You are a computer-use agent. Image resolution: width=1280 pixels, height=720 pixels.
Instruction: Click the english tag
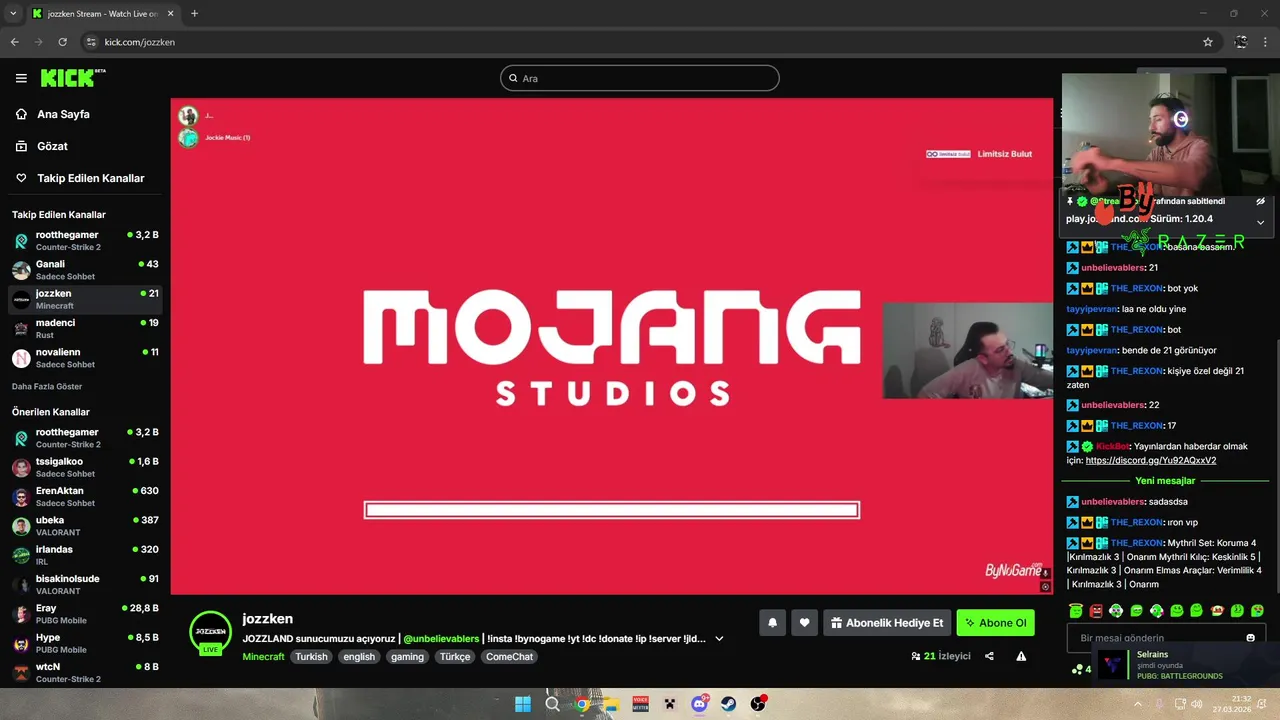(359, 657)
